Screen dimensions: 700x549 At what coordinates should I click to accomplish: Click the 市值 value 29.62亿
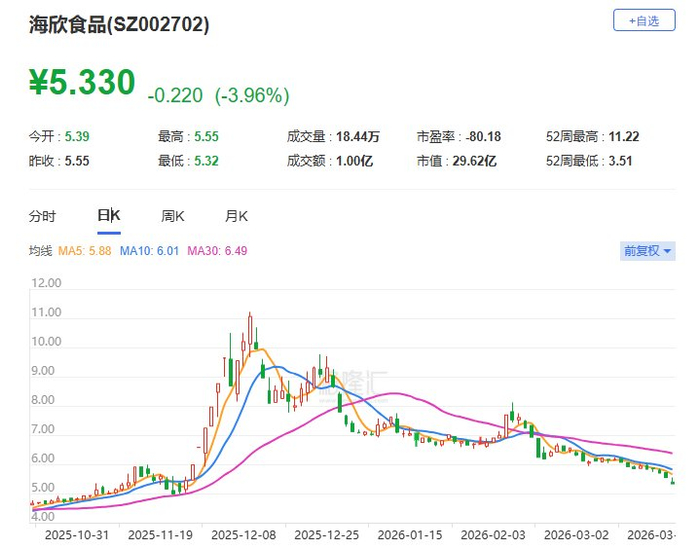(x=474, y=161)
